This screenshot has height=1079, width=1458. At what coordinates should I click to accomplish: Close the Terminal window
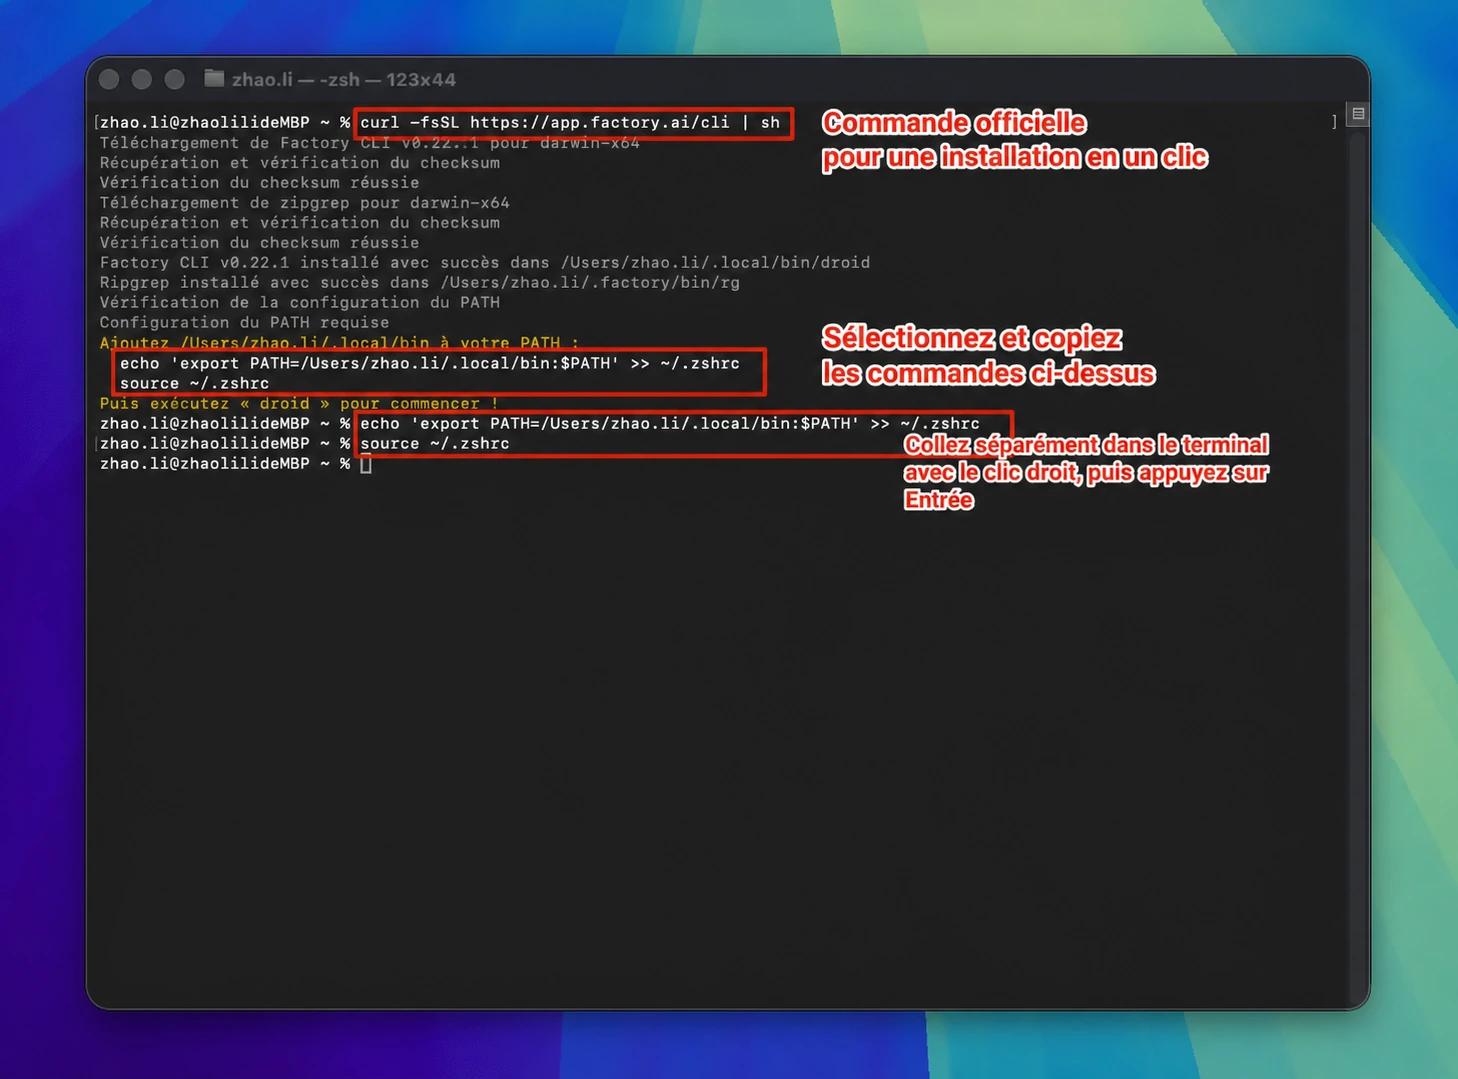[x=110, y=79]
